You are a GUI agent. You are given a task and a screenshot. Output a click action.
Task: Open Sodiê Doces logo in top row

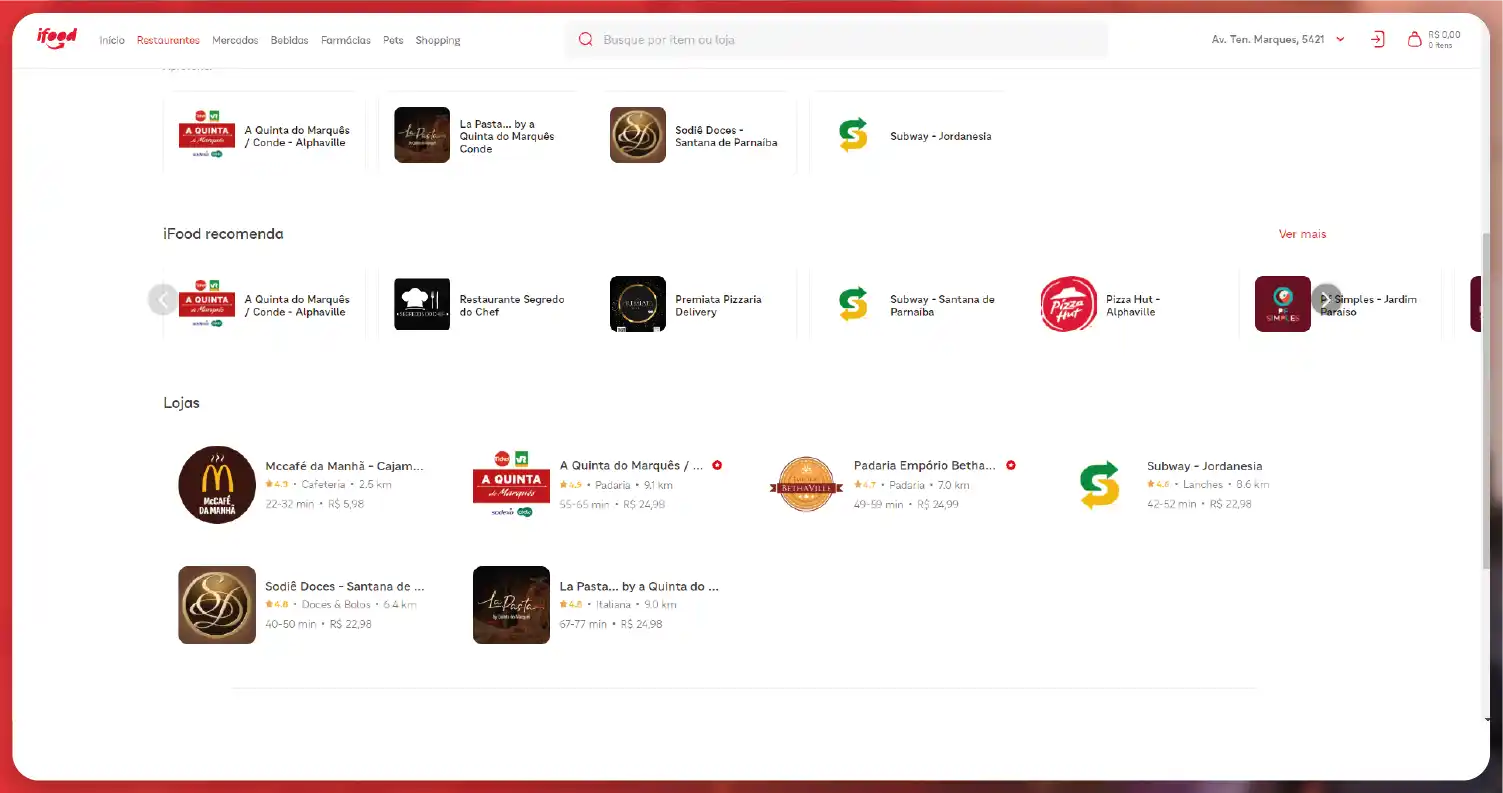coord(638,135)
